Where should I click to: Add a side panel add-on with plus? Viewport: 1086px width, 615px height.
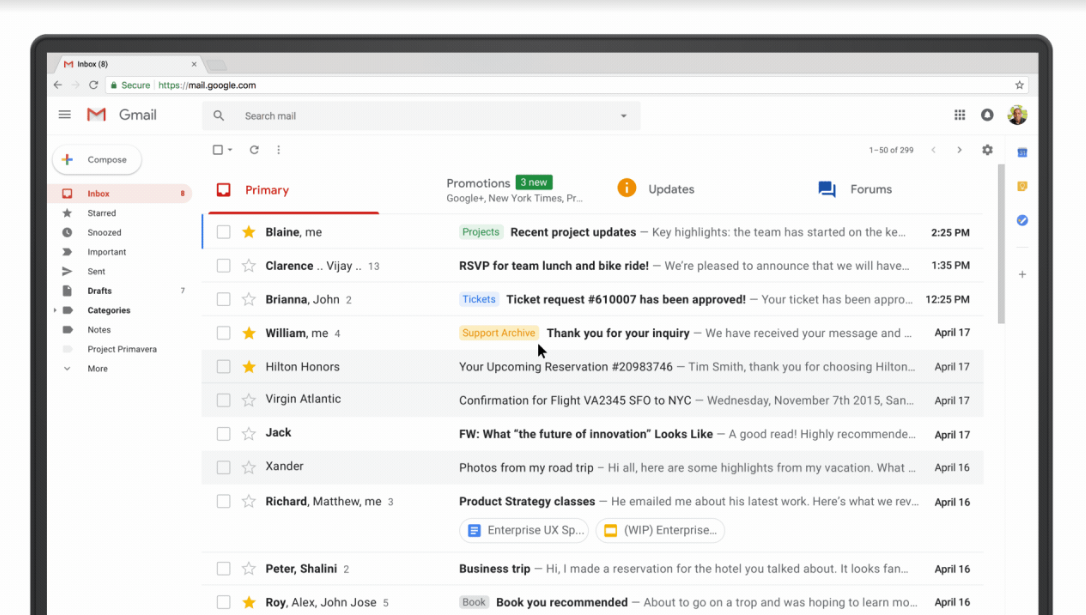(x=1022, y=274)
